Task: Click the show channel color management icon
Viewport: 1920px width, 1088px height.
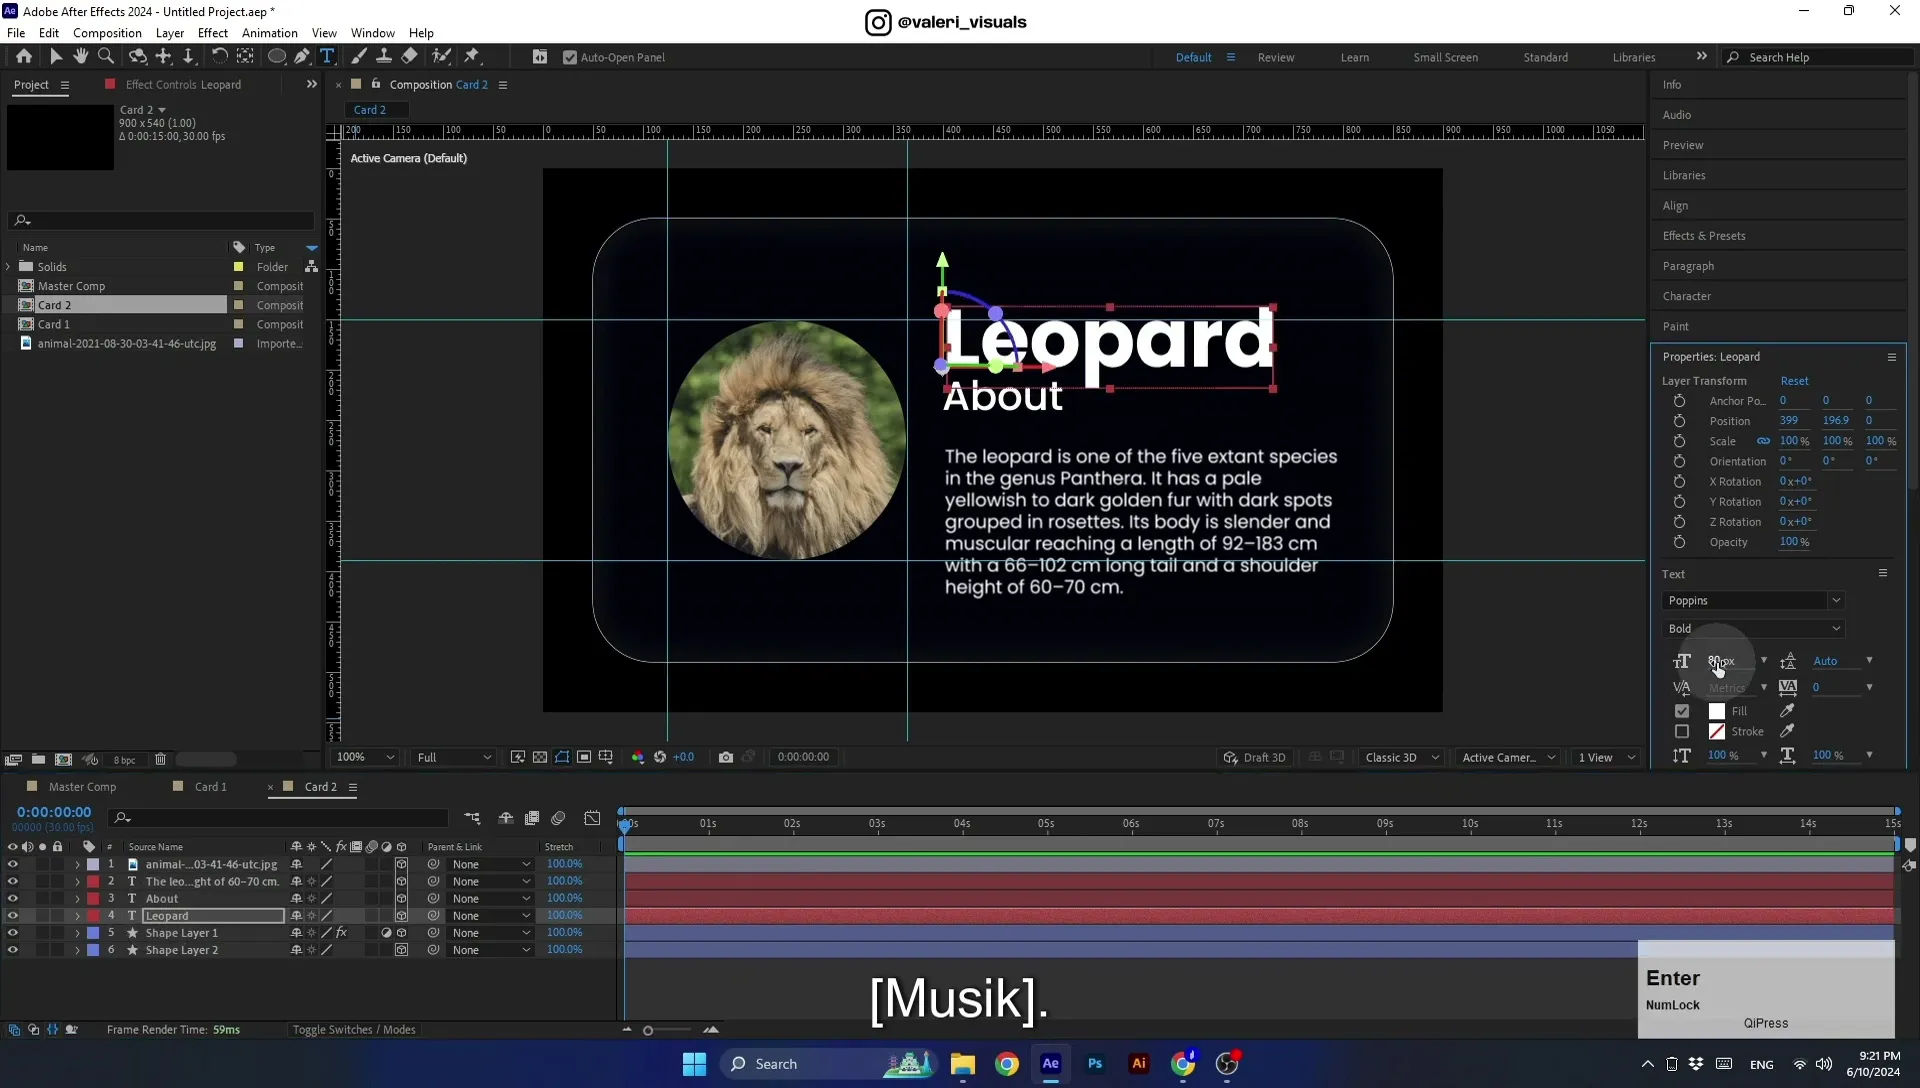Action: point(638,757)
